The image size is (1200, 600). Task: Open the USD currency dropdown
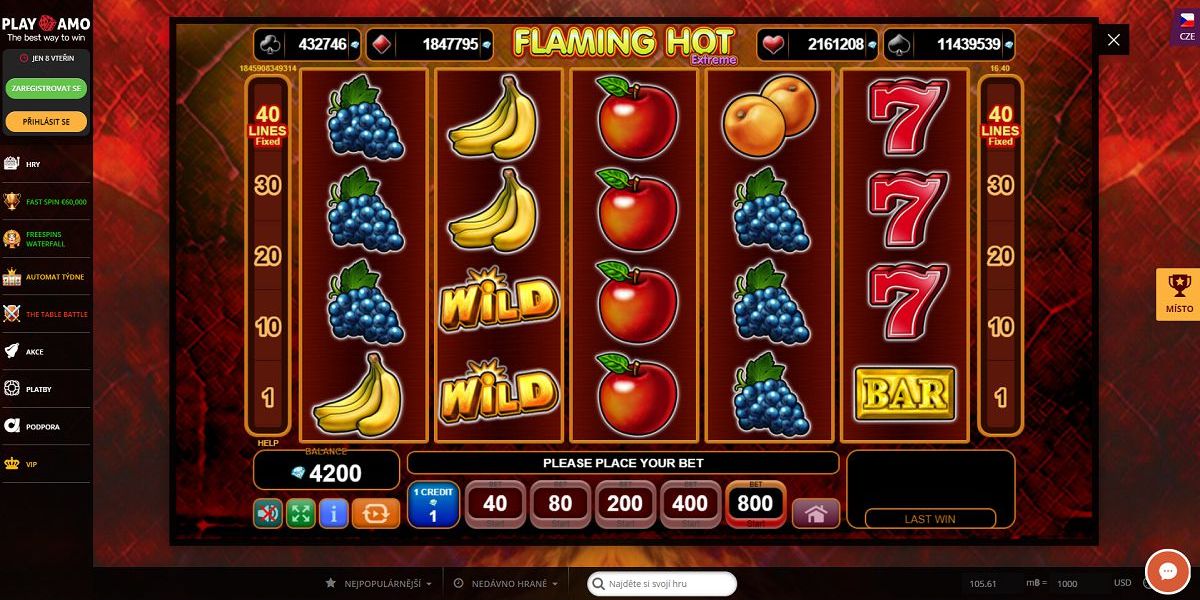pos(1129,583)
